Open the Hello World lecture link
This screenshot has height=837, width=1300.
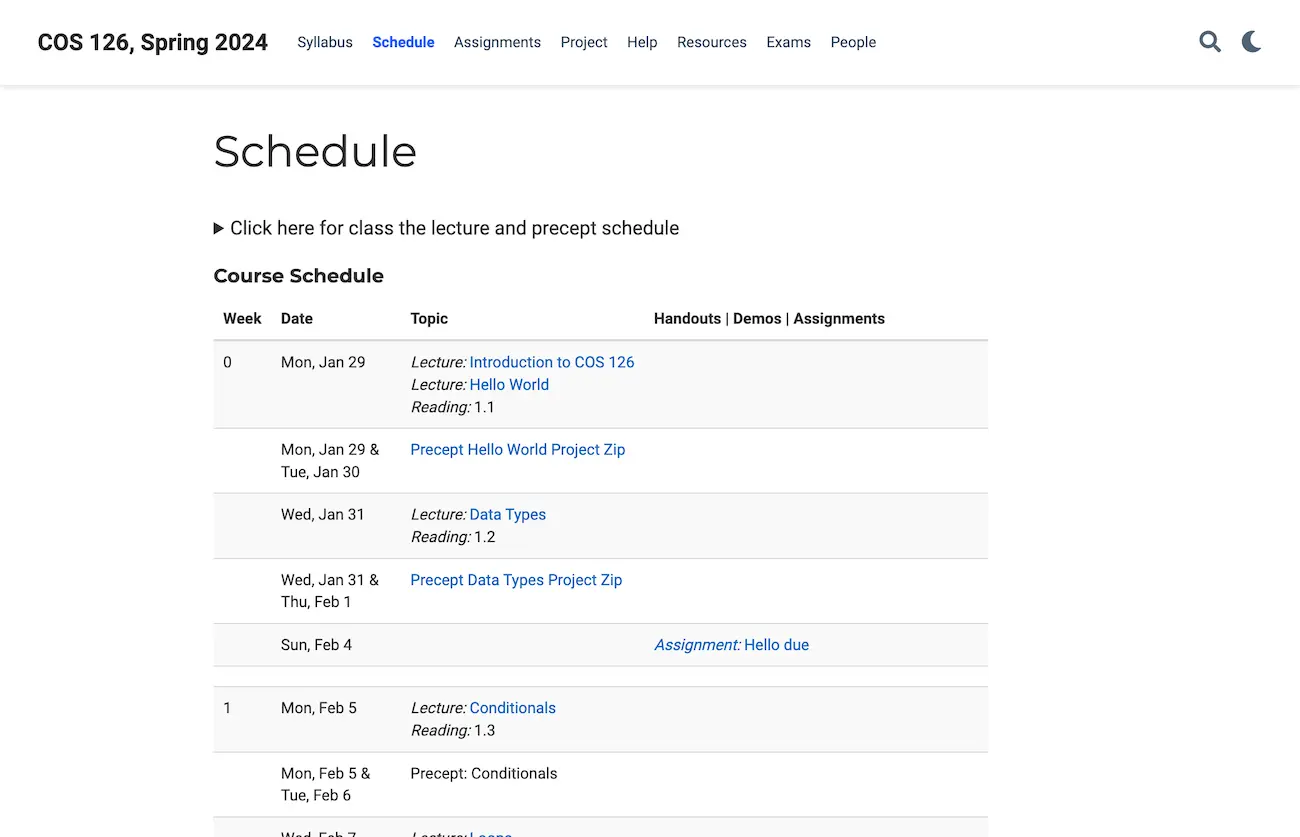pos(509,385)
